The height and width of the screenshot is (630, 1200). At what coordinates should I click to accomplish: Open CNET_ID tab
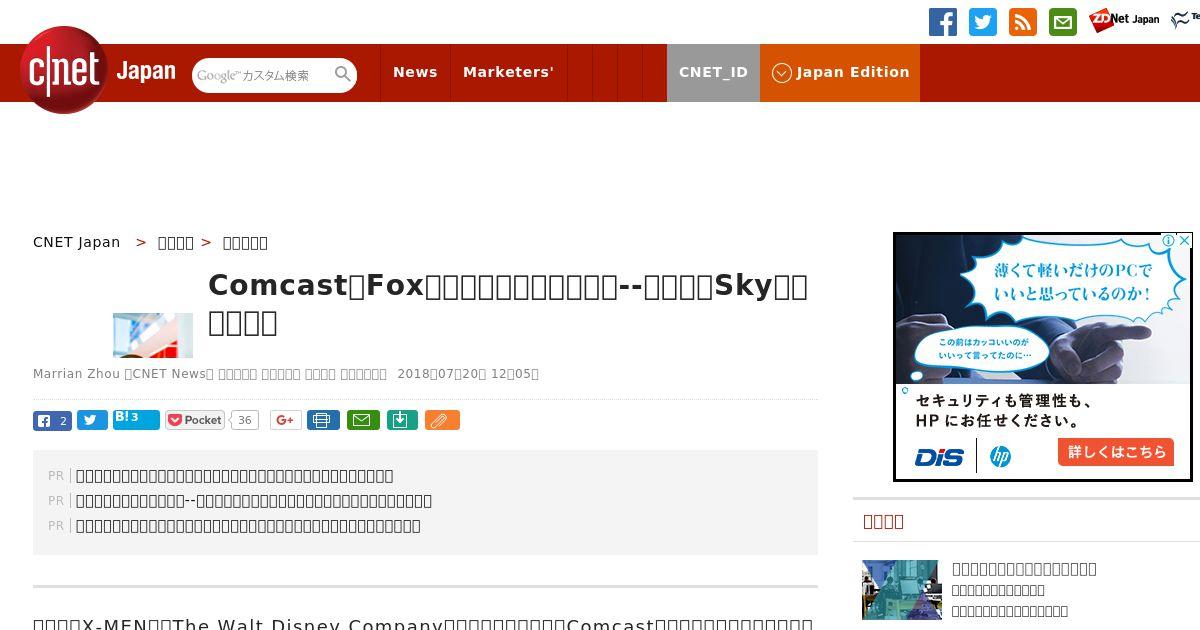[713, 73]
